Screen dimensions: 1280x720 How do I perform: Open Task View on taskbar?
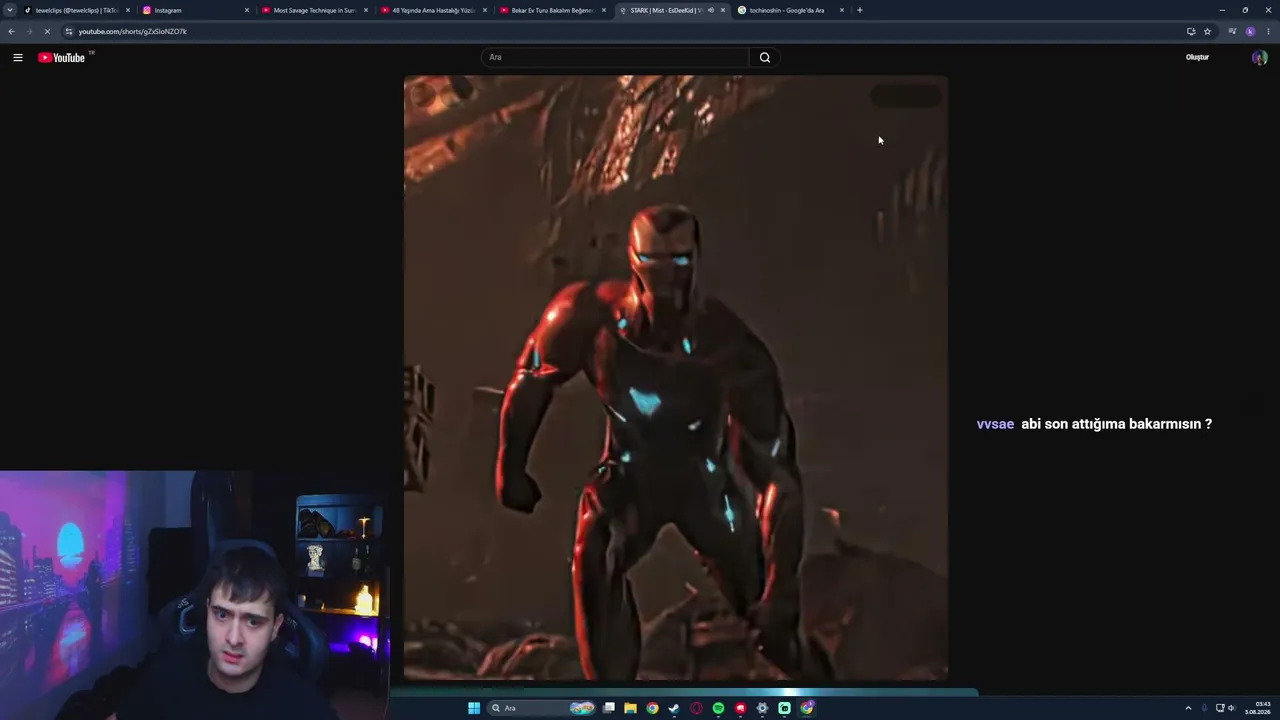[608, 708]
